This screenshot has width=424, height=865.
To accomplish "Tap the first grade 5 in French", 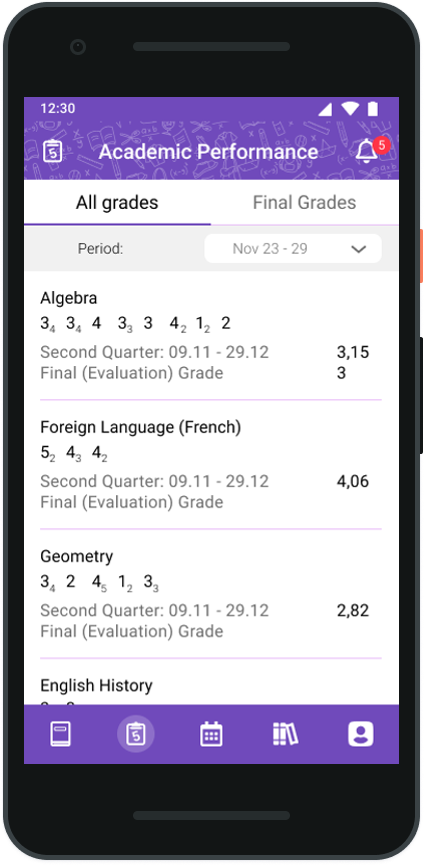I will pos(47,453).
